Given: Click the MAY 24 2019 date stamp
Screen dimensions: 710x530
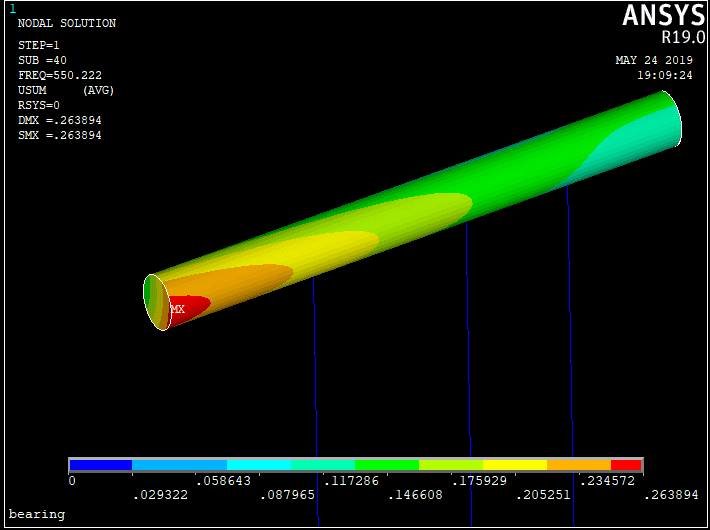Looking at the screenshot, I should click(x=654, y=61).
